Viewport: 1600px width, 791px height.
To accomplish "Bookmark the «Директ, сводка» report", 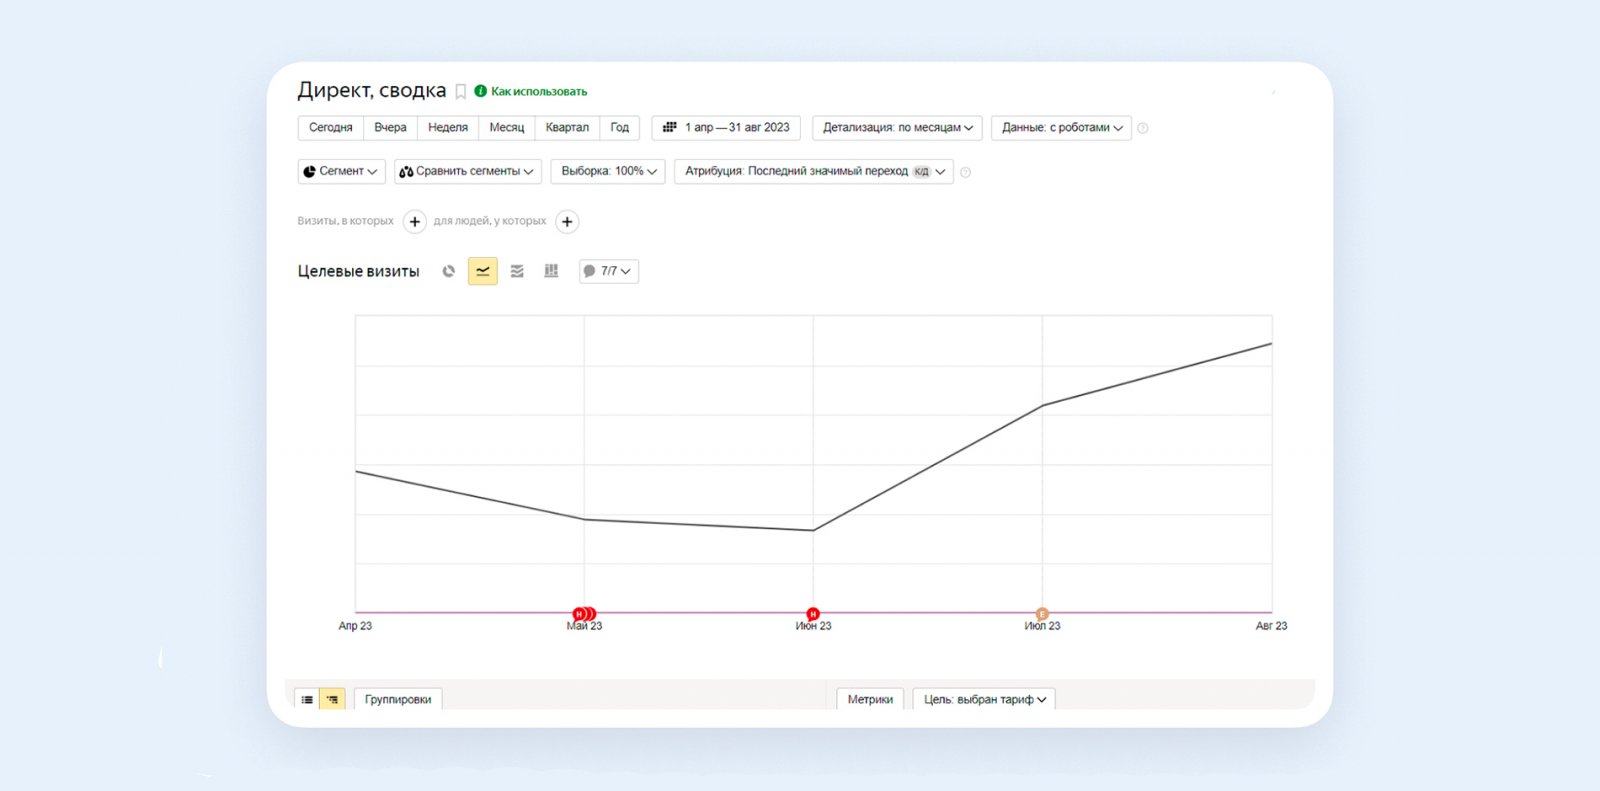I will click(461, 92).
